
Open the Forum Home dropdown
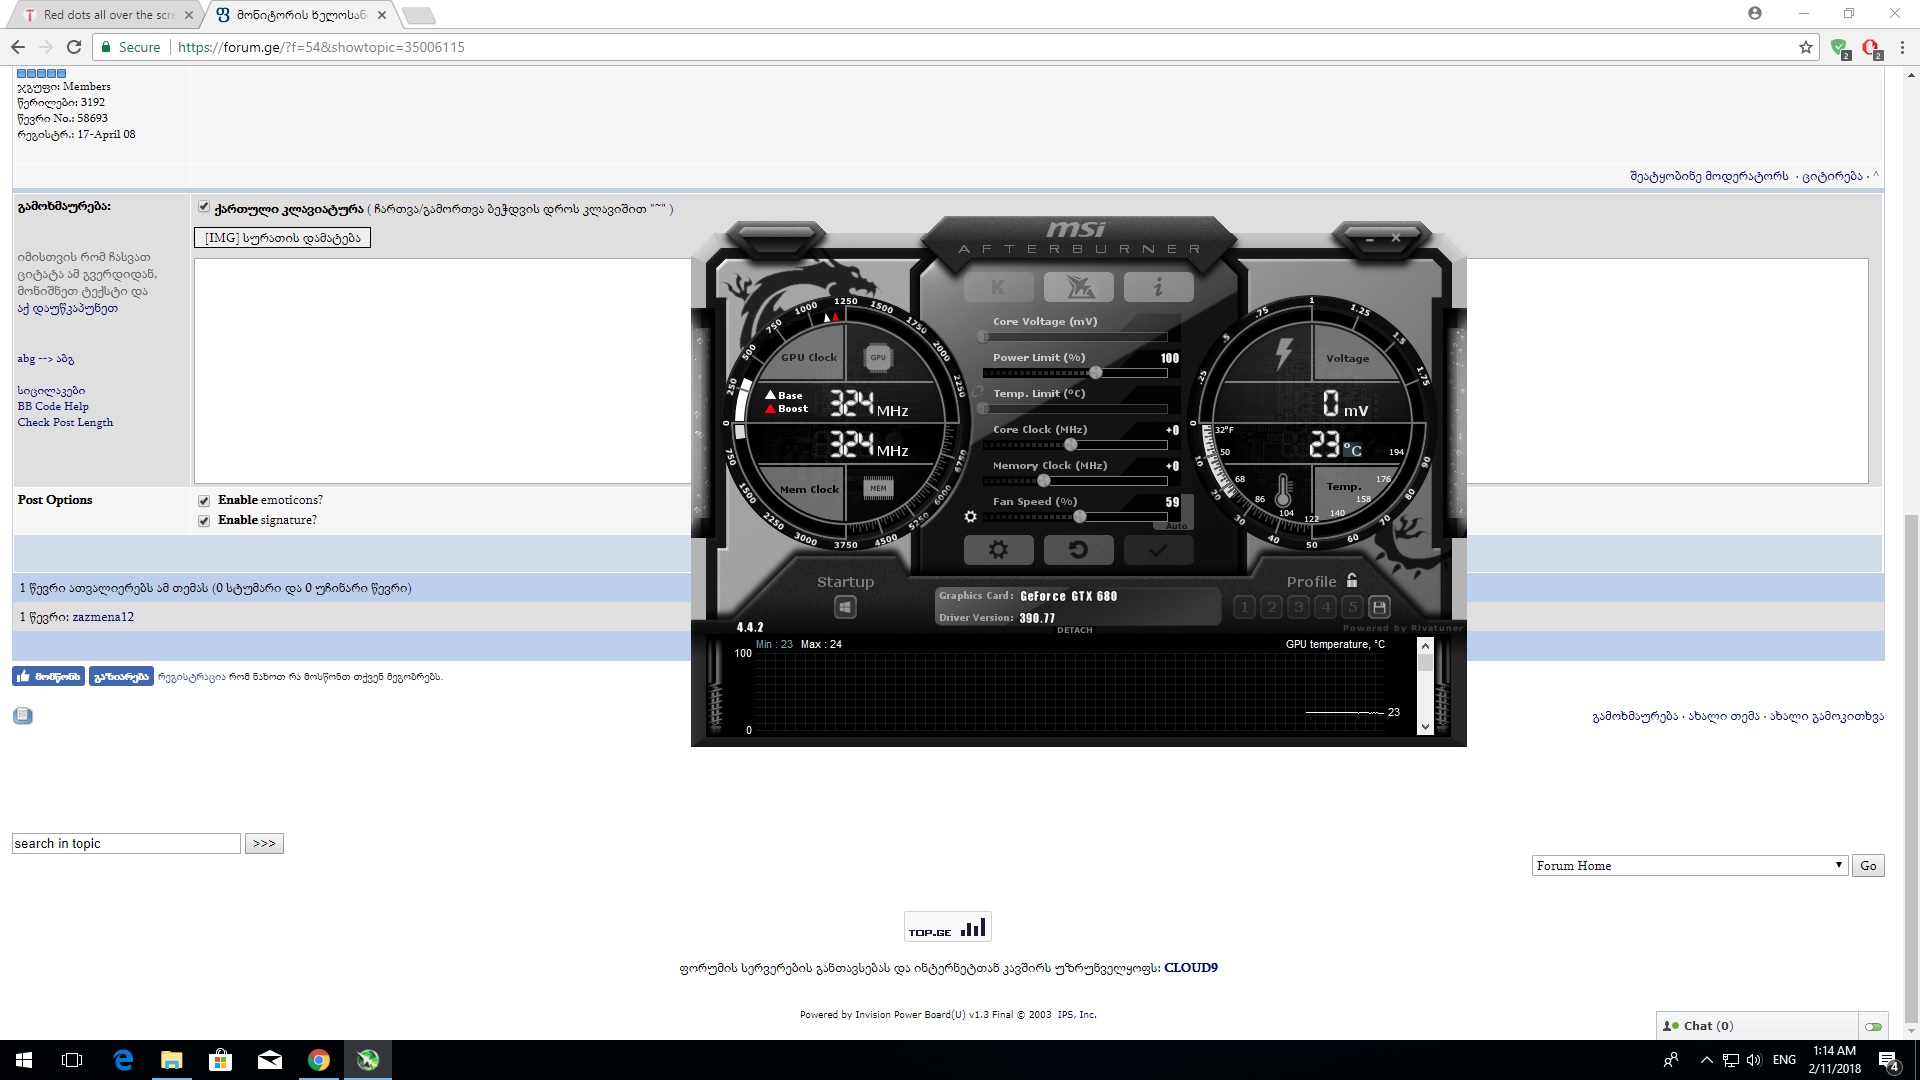coord(1689,866)
